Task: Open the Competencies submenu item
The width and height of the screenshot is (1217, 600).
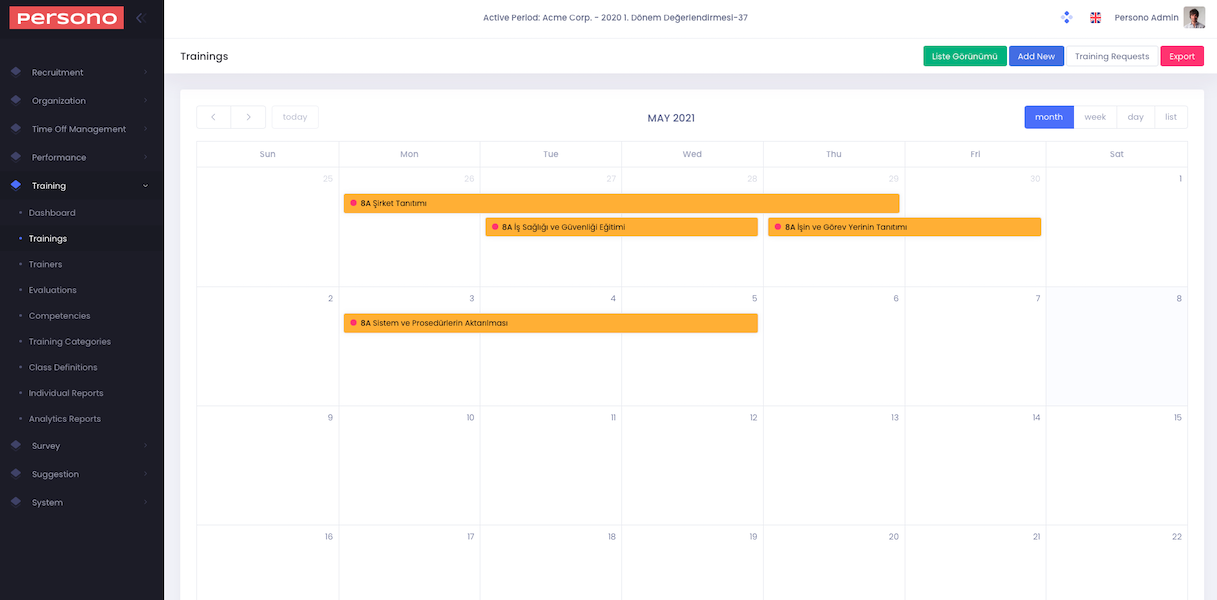Action: point(60,316)
